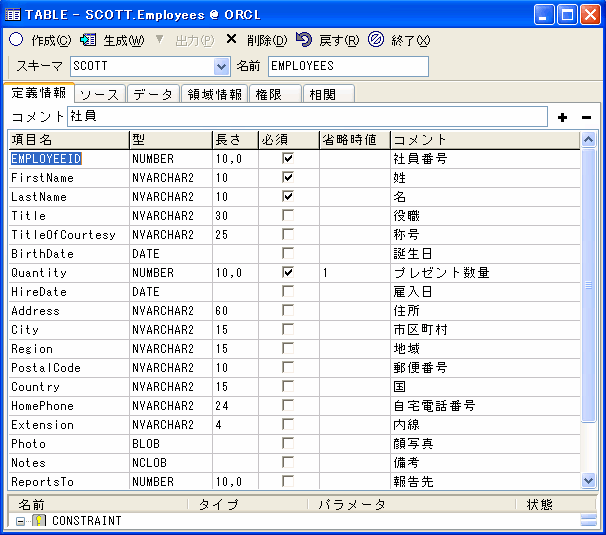Check 必須 for HireDate row
Viewport: 606px width, 535px height.
point(288,291)
